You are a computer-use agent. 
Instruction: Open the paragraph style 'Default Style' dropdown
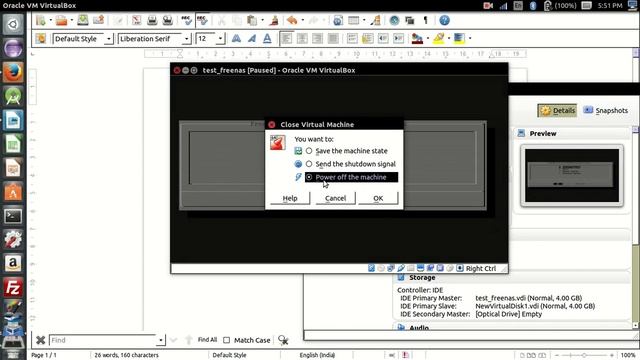click(x=109, y=39)
